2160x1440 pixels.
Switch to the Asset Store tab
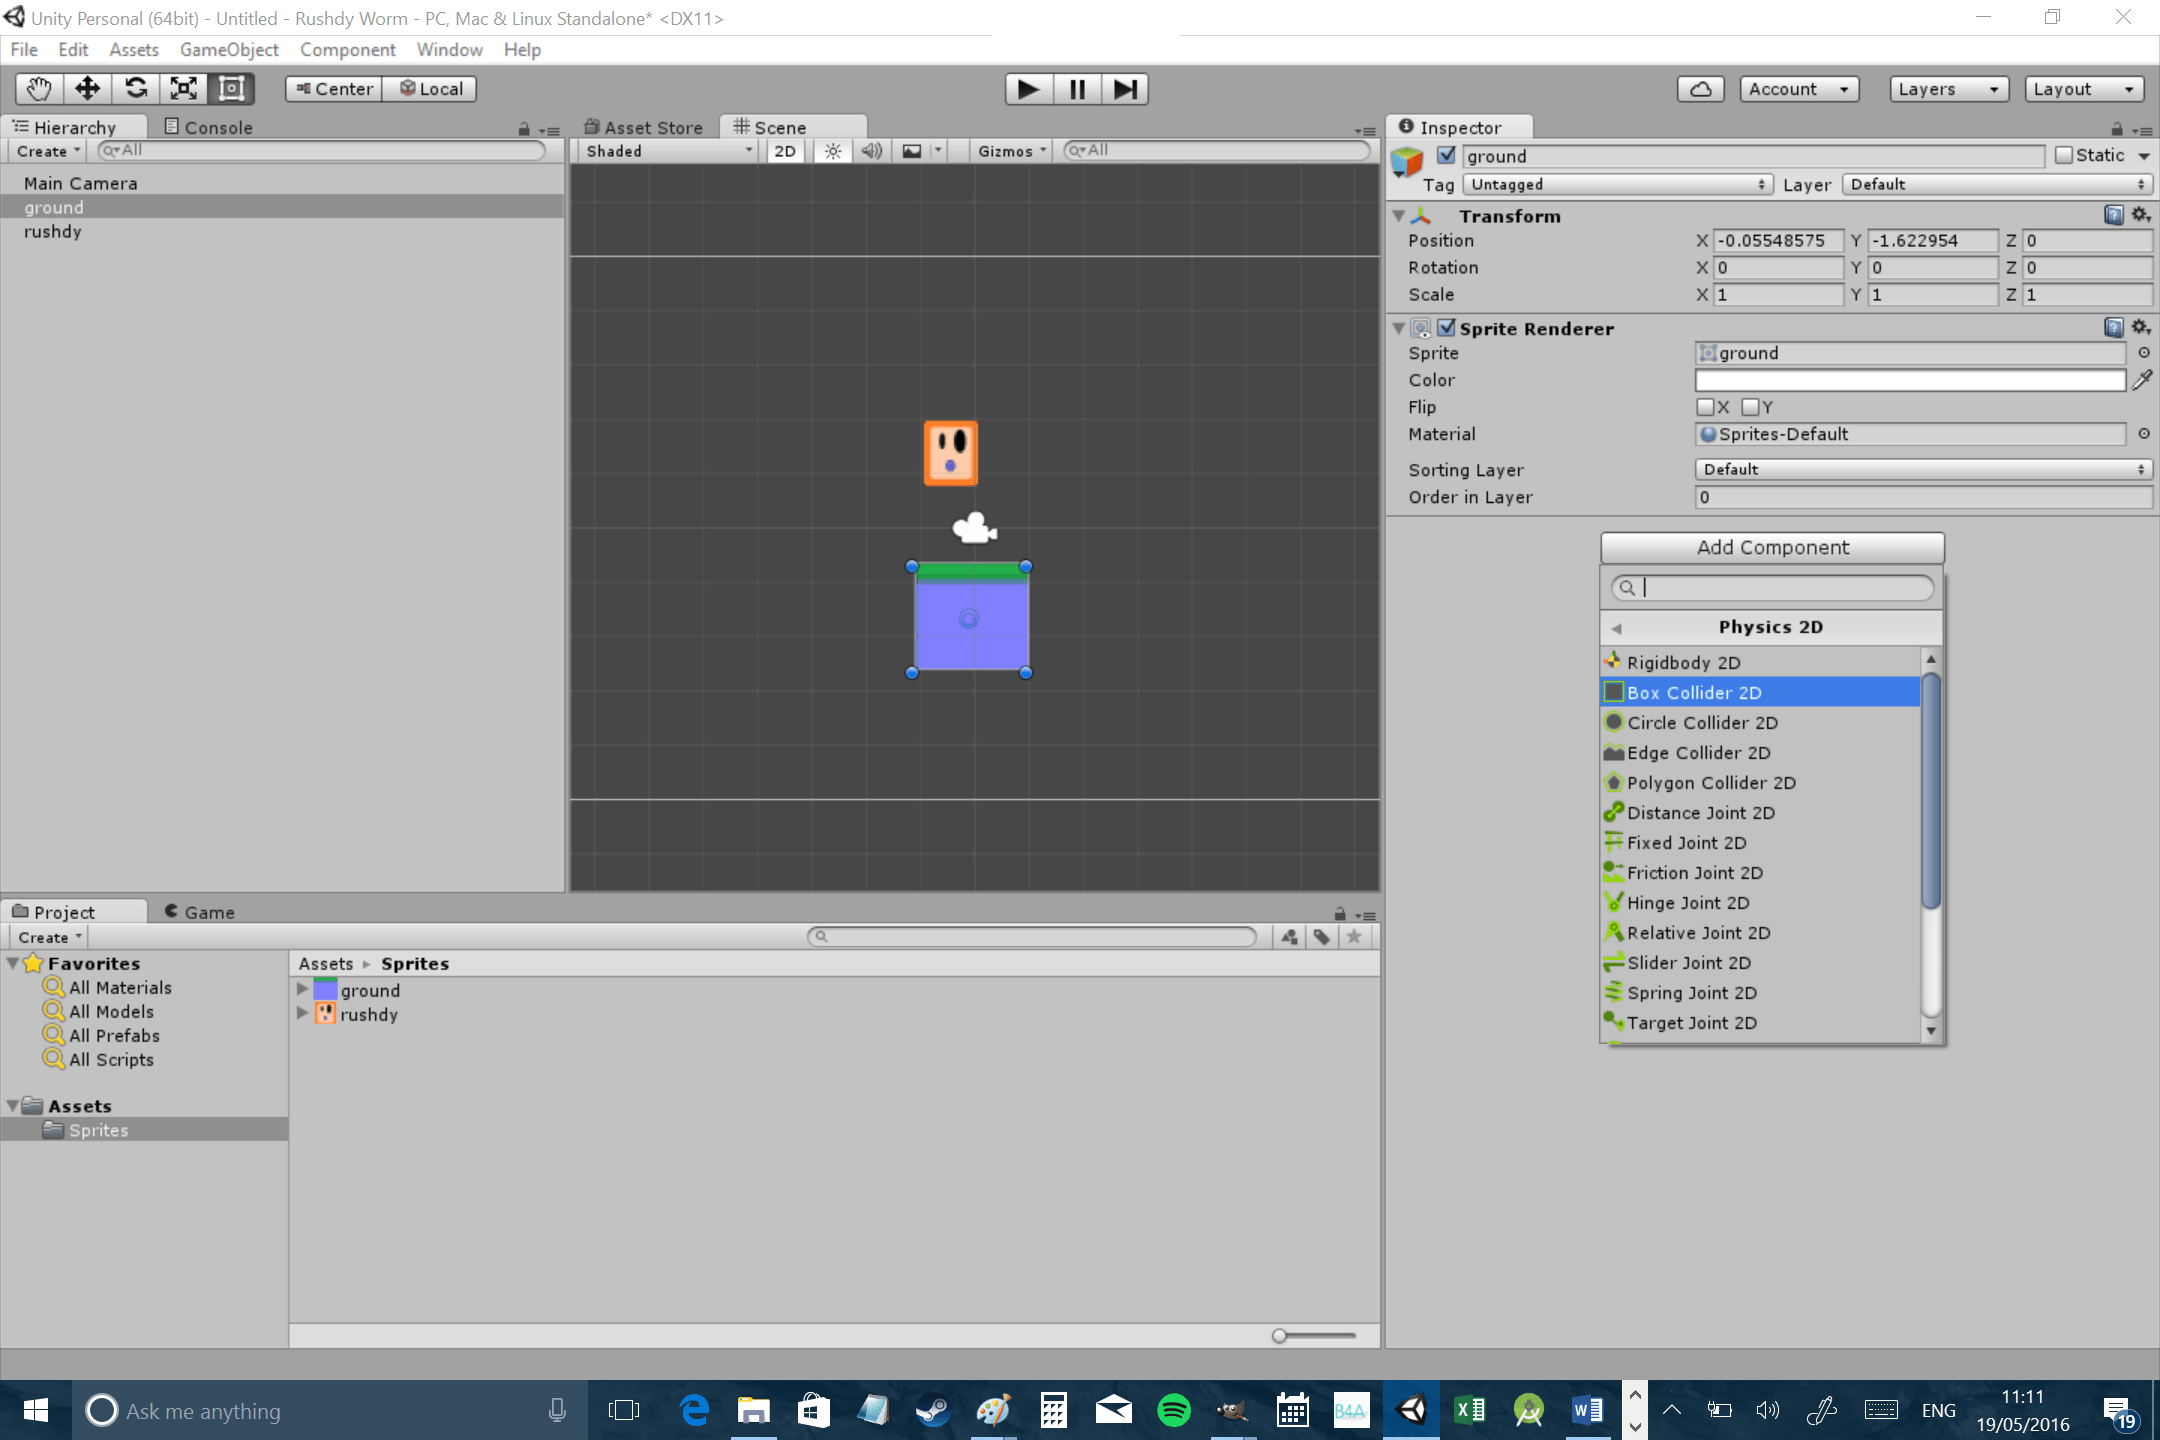point(643,127)
